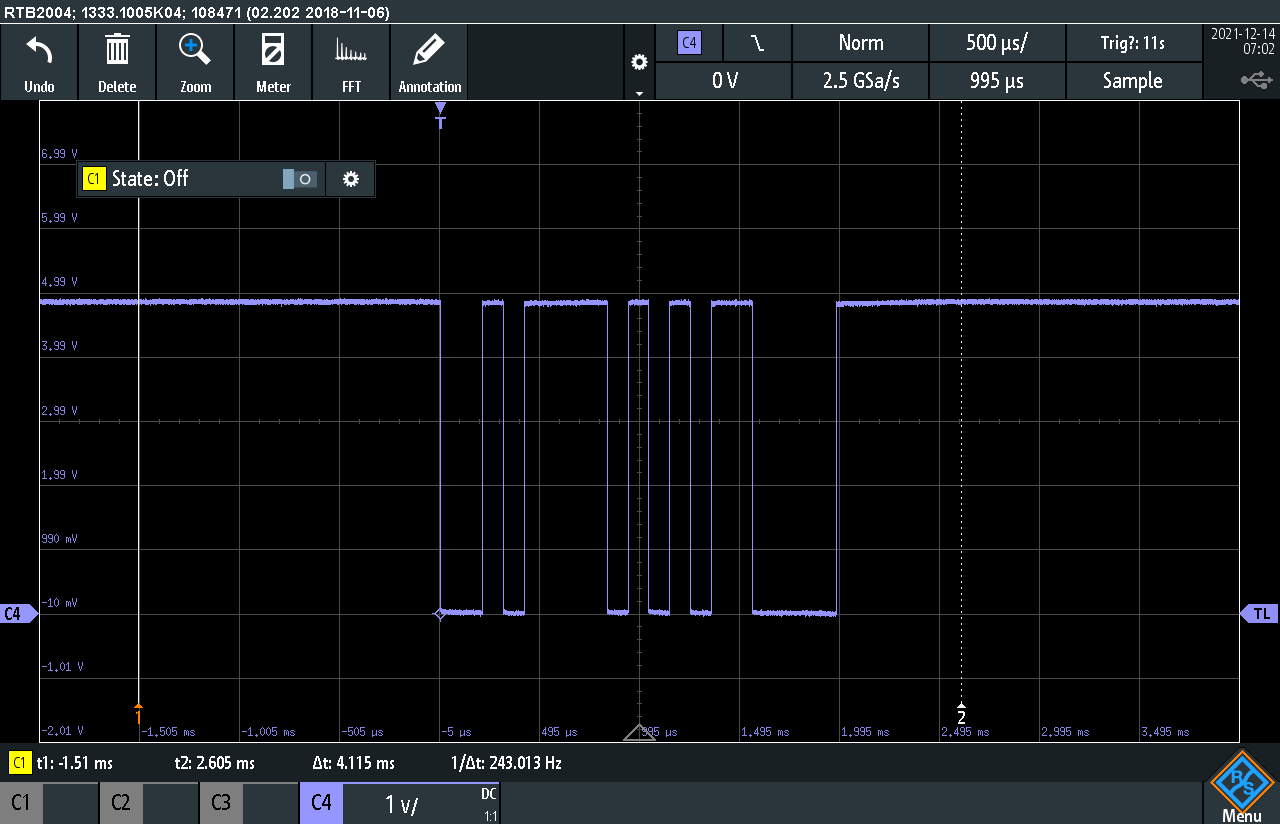
Task: Open the Norm trigger mode setting
Action: pyautogui.click(x=860, y=43)
